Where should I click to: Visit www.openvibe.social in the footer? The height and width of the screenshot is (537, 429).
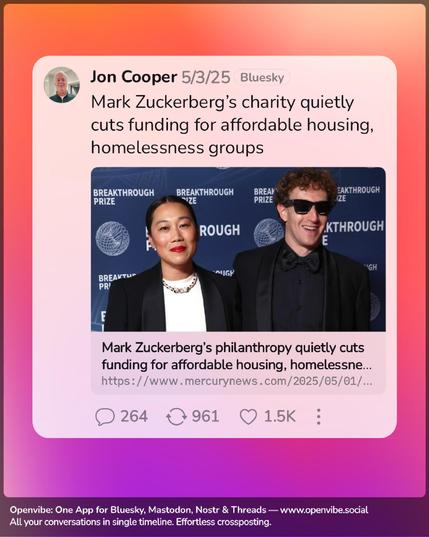pyautogui.click(x=324, y=510)
